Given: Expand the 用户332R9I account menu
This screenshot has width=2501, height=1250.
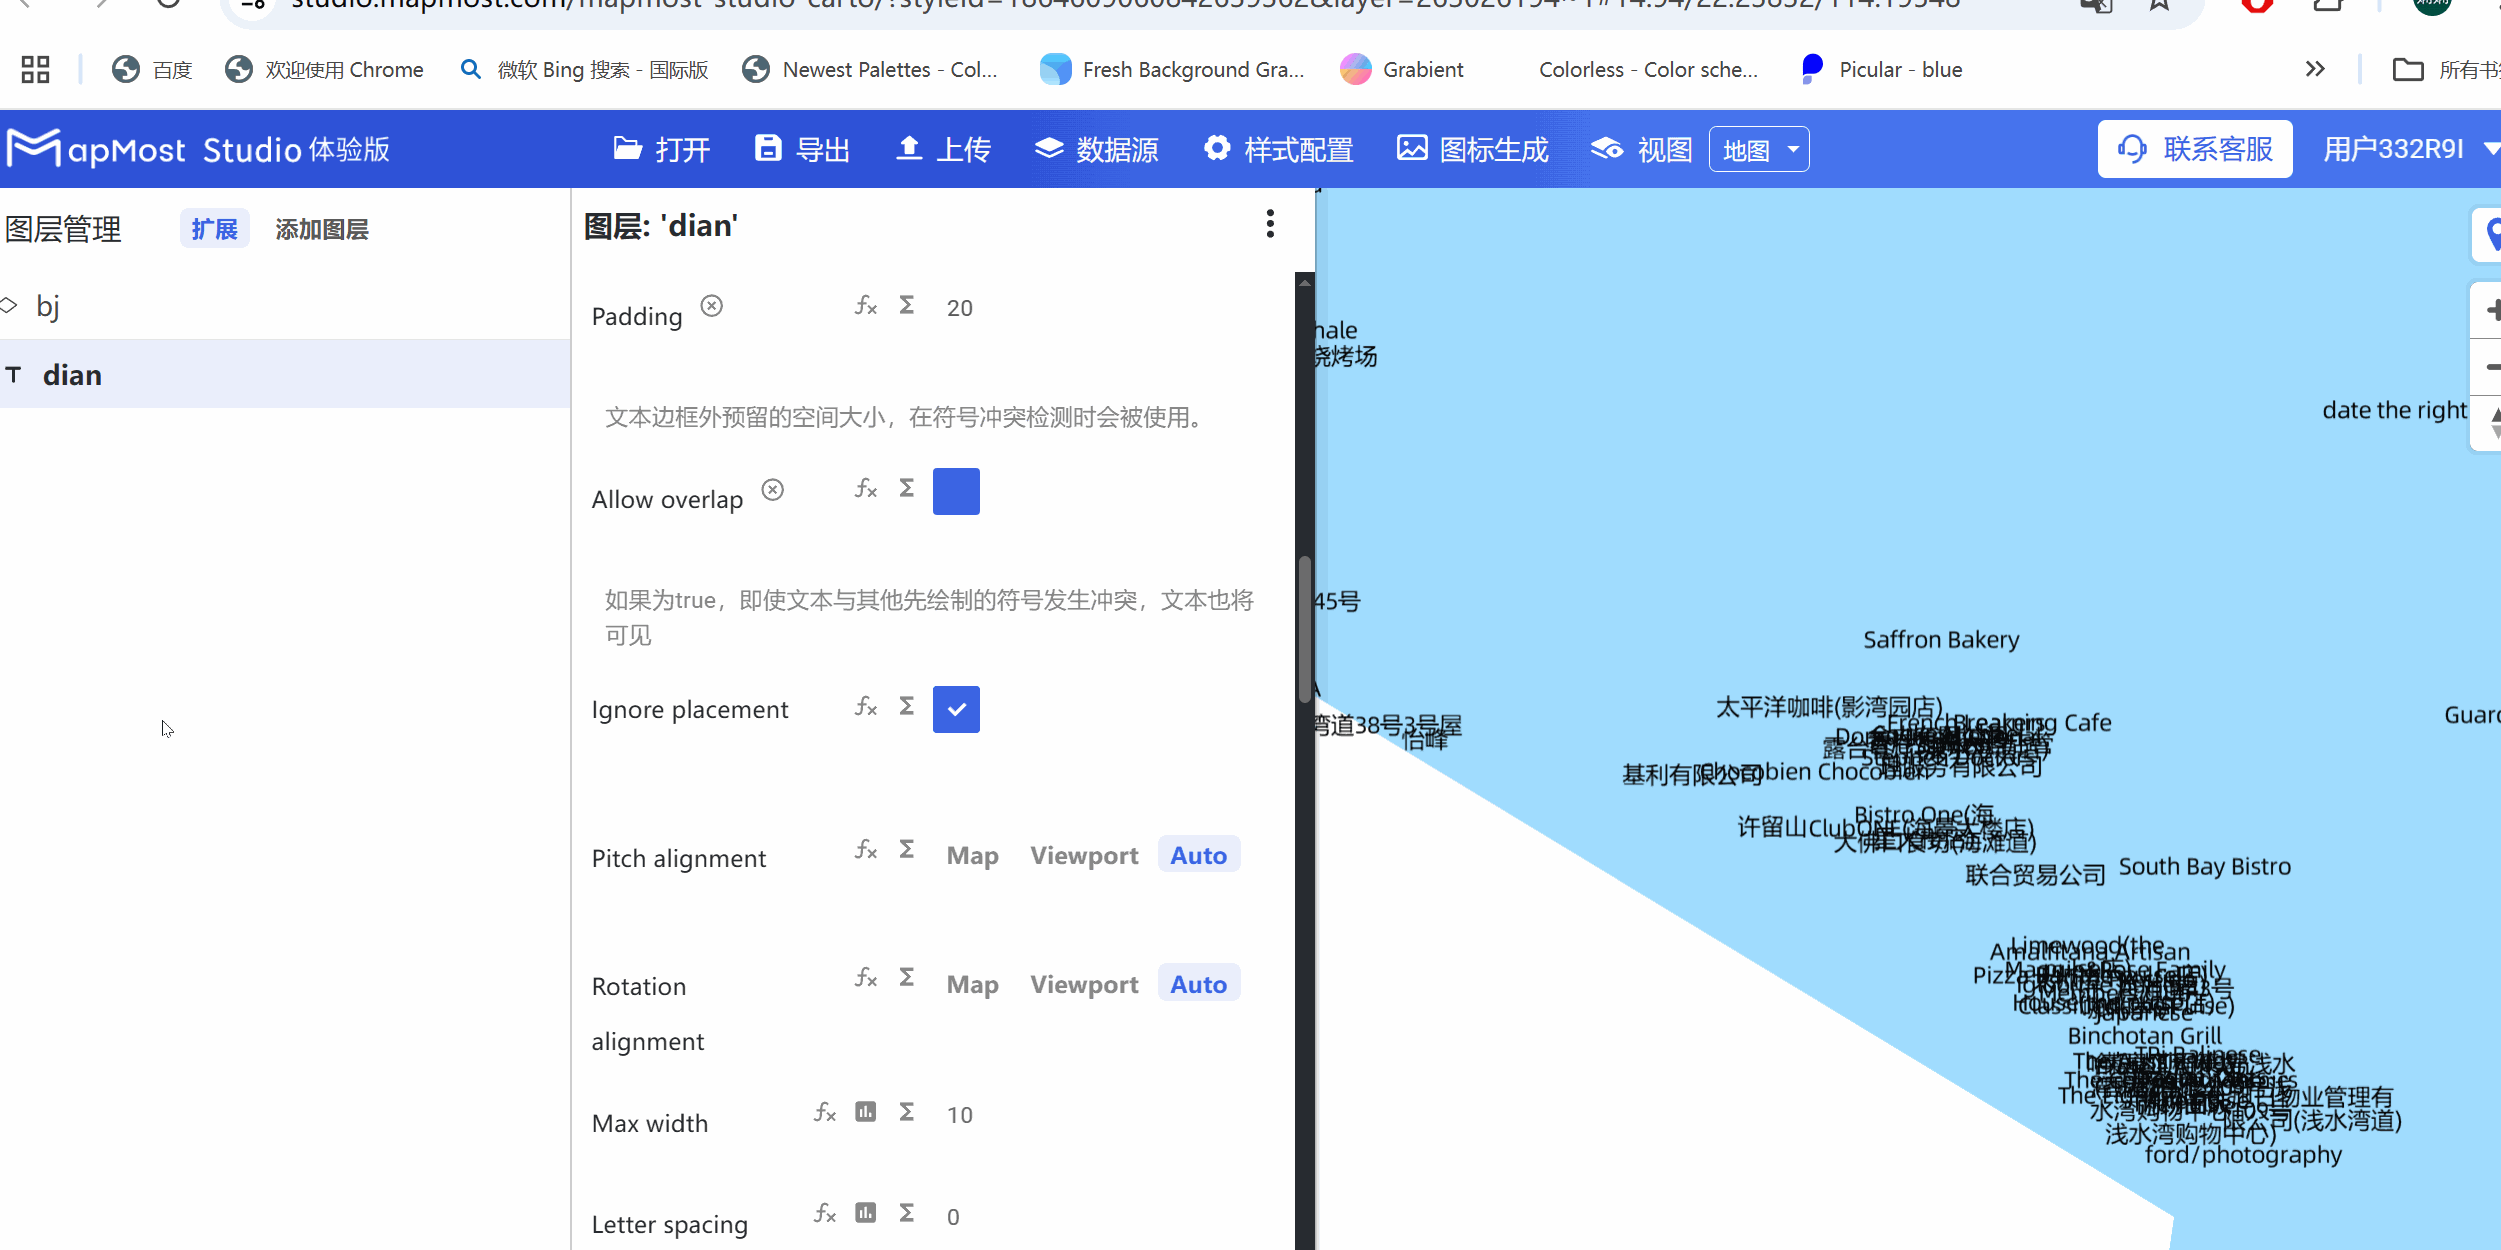Looking at the screenshot, I should [2406, 148].
